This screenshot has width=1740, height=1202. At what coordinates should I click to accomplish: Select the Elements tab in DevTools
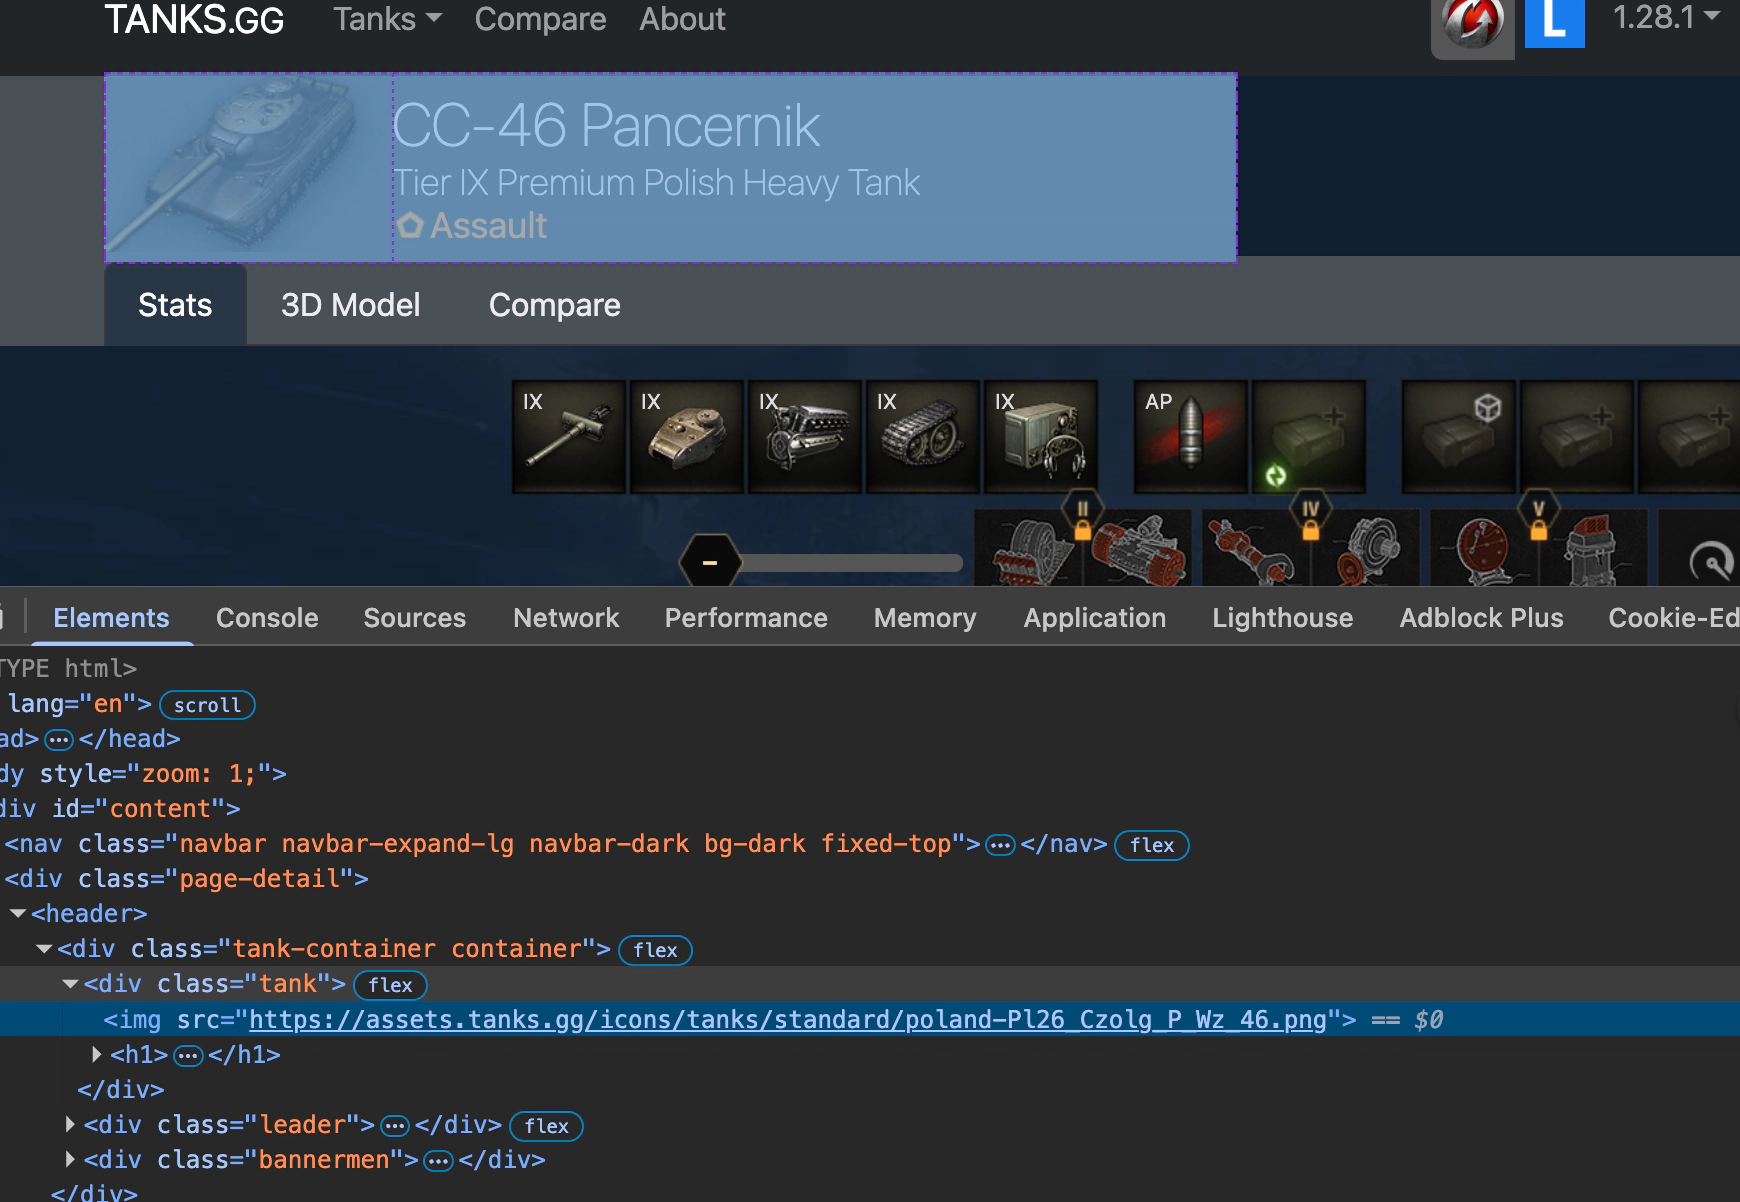[111, 618]
